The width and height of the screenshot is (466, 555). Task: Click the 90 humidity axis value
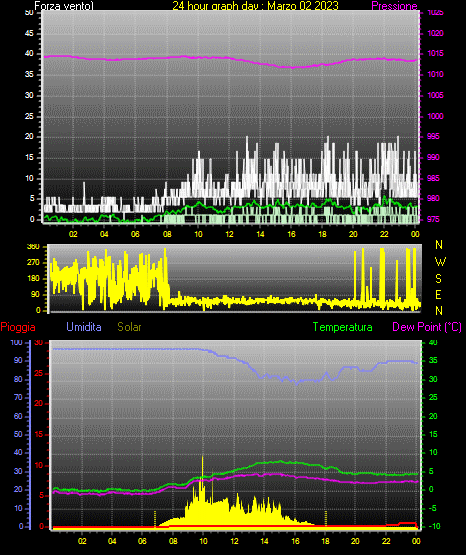tap(18, 360)
